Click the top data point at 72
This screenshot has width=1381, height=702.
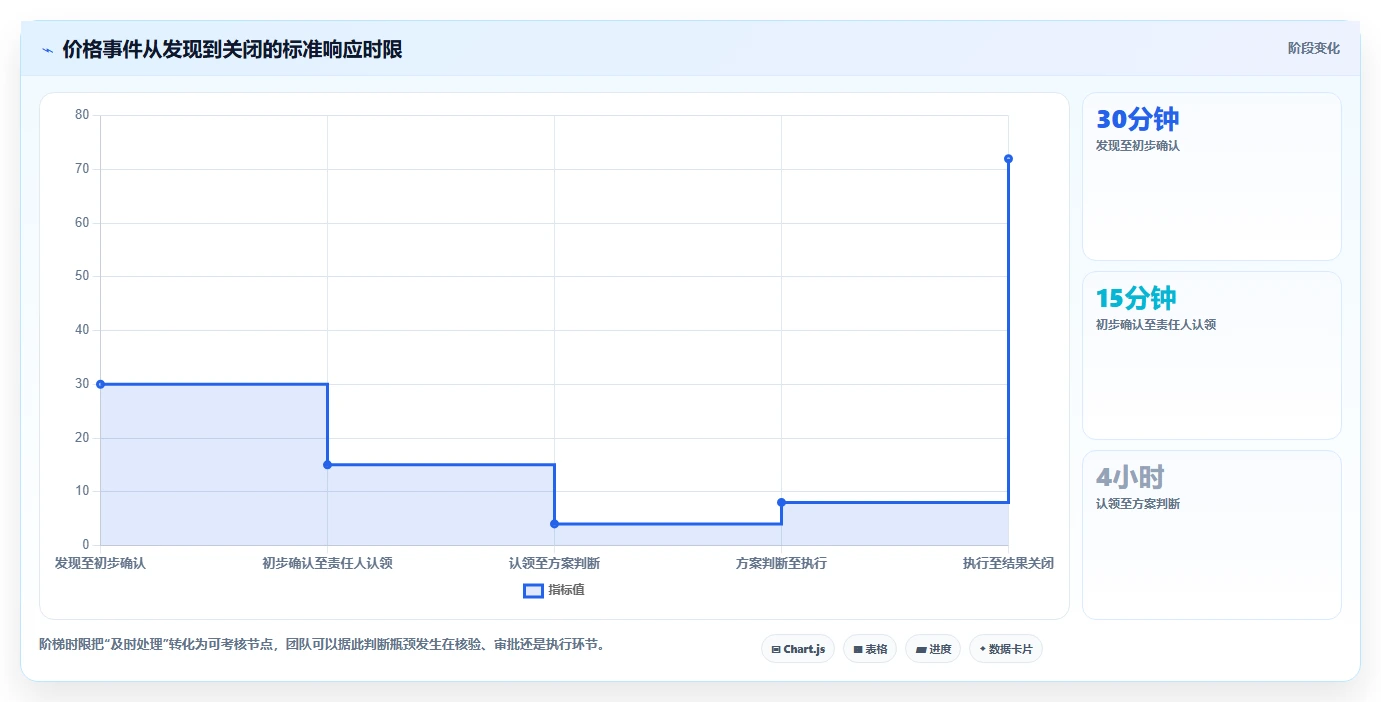[x=1008, y=159]
